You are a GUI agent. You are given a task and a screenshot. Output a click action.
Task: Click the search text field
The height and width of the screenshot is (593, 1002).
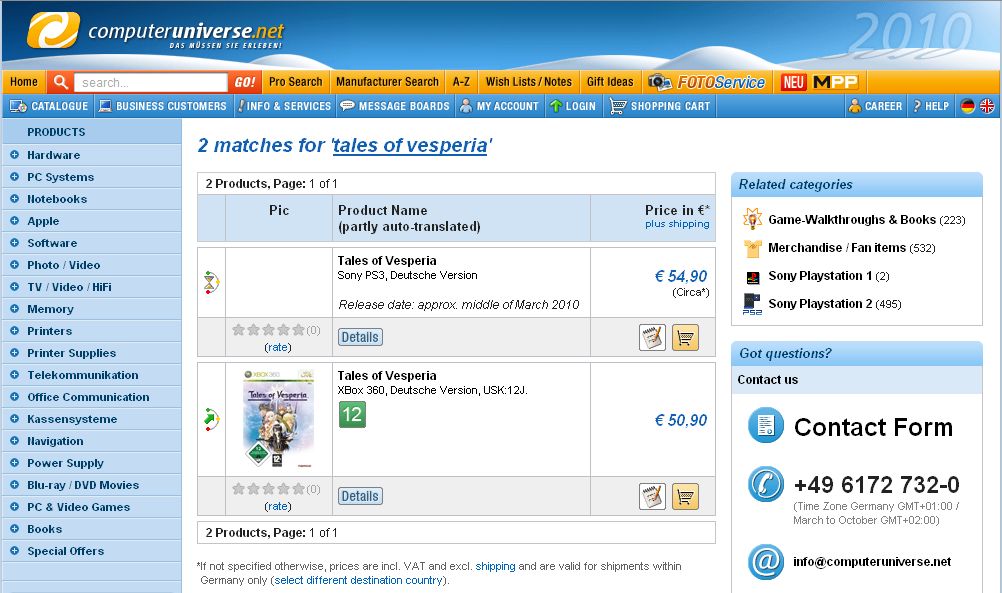(x=150, y=82)
